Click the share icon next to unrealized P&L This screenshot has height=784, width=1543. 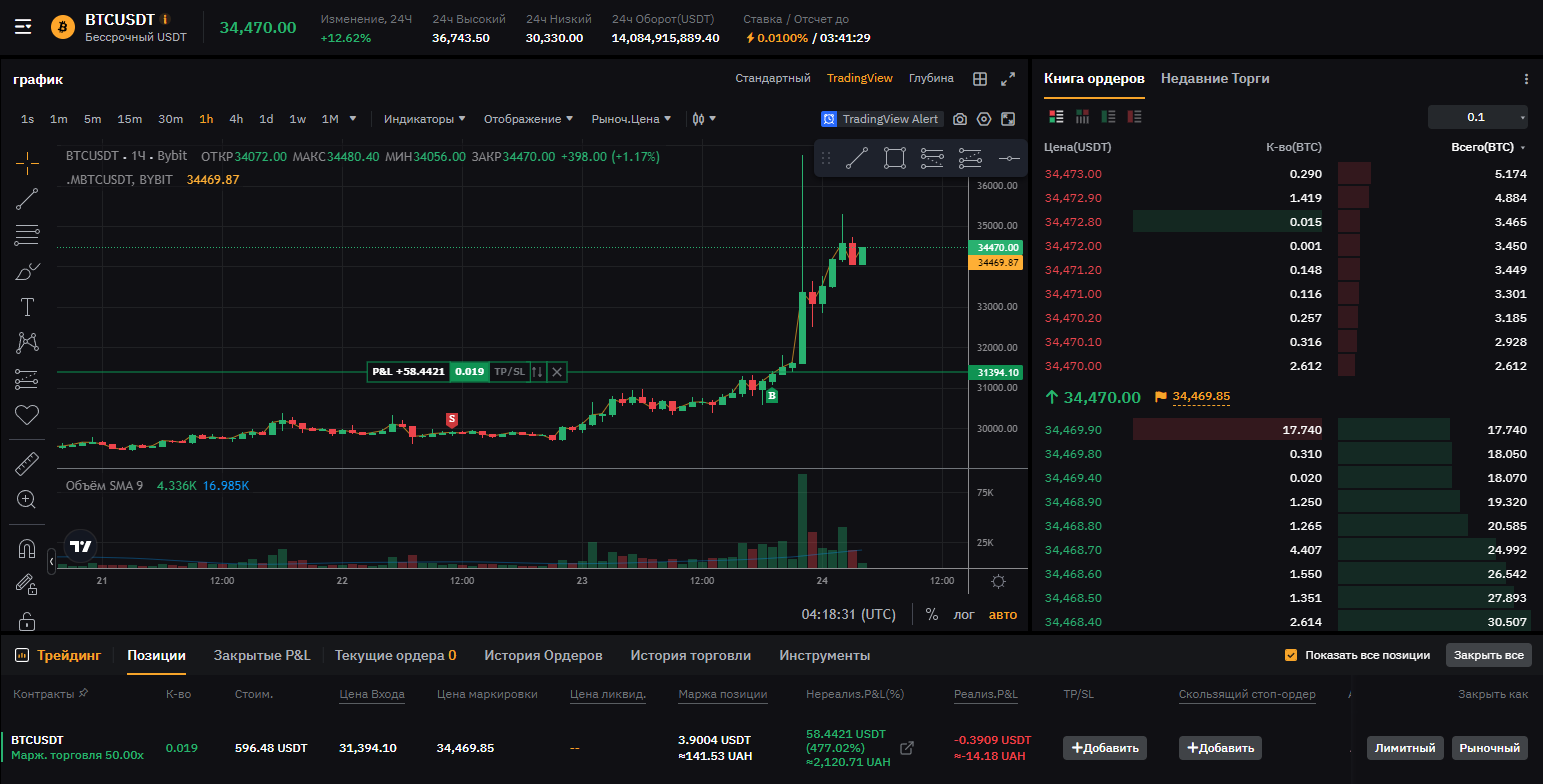point(907,748)
